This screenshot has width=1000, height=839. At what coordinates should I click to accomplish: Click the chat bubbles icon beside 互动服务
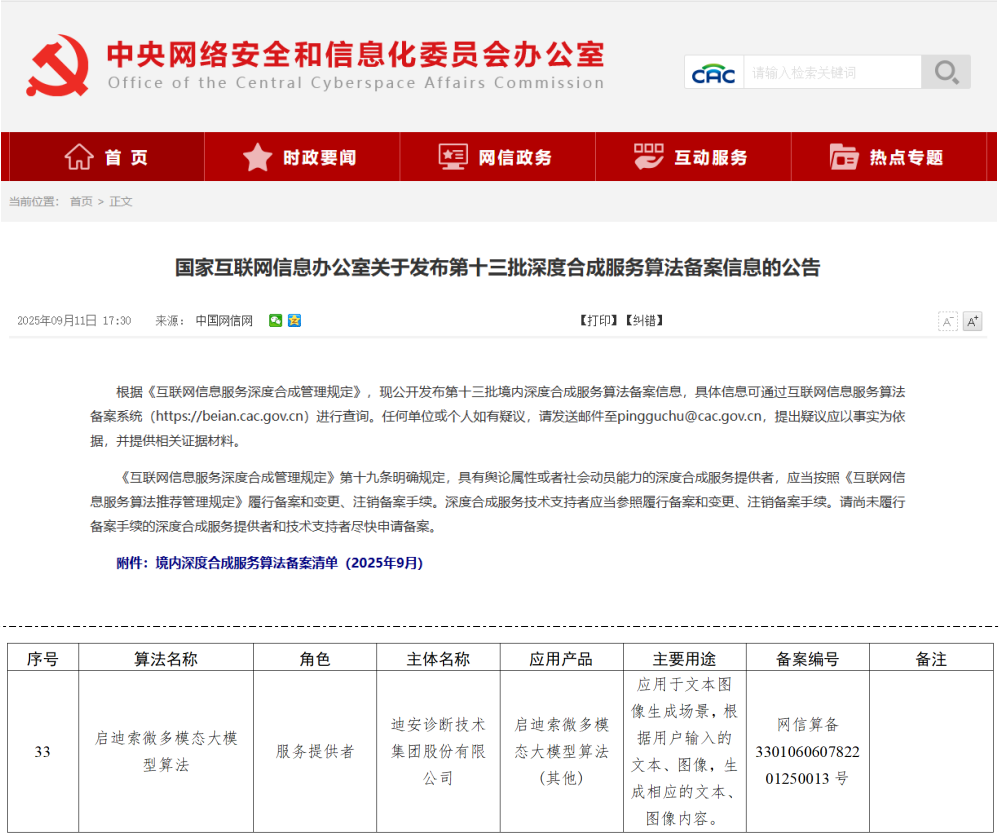pyautogui.click(x=650, y=156)
